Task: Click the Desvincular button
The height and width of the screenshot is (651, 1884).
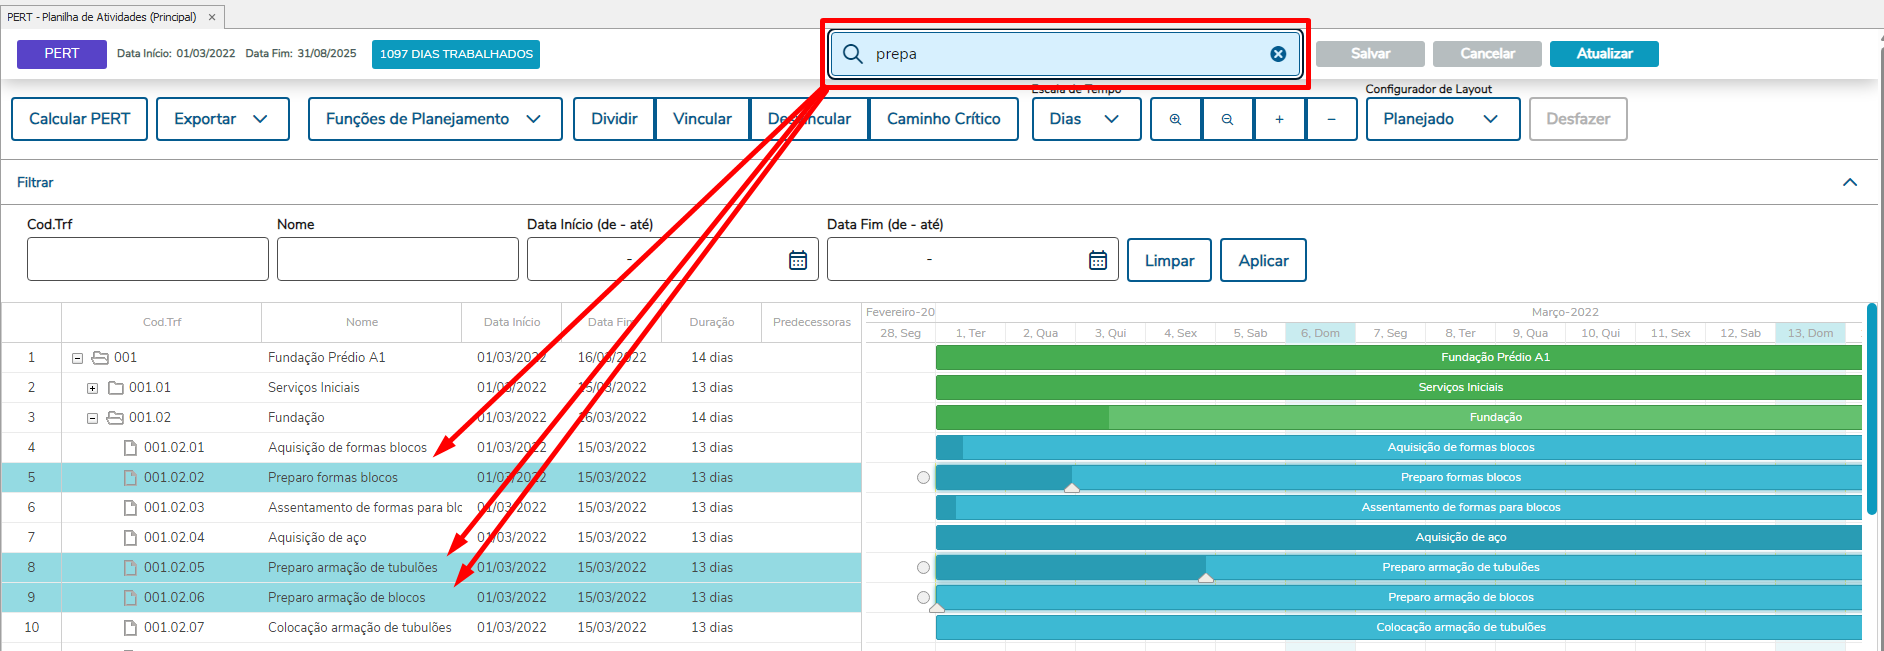Action: [x=809, y=119]
